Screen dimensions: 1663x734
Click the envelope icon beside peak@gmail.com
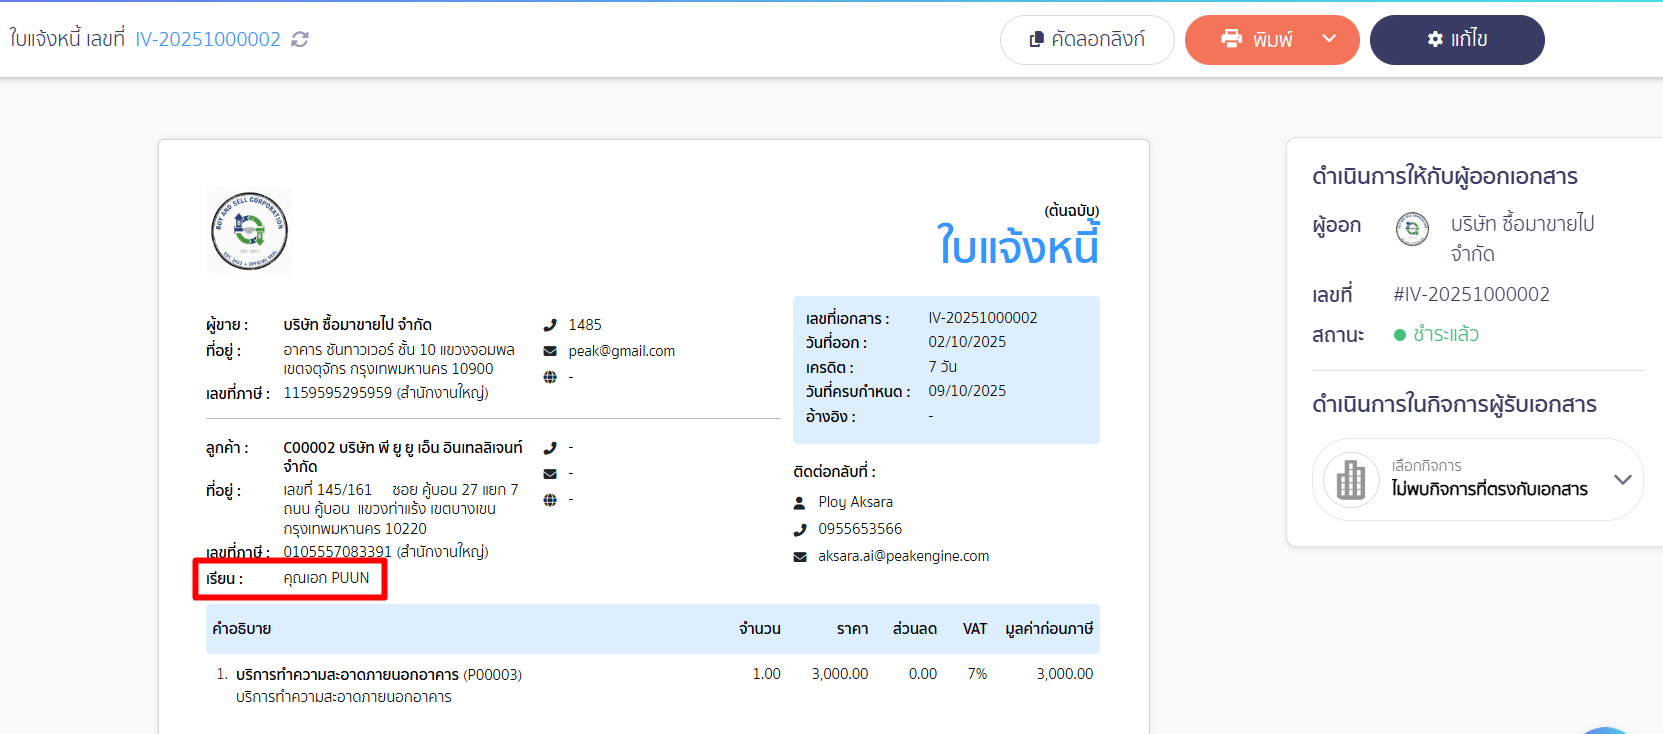pos(550,351)
